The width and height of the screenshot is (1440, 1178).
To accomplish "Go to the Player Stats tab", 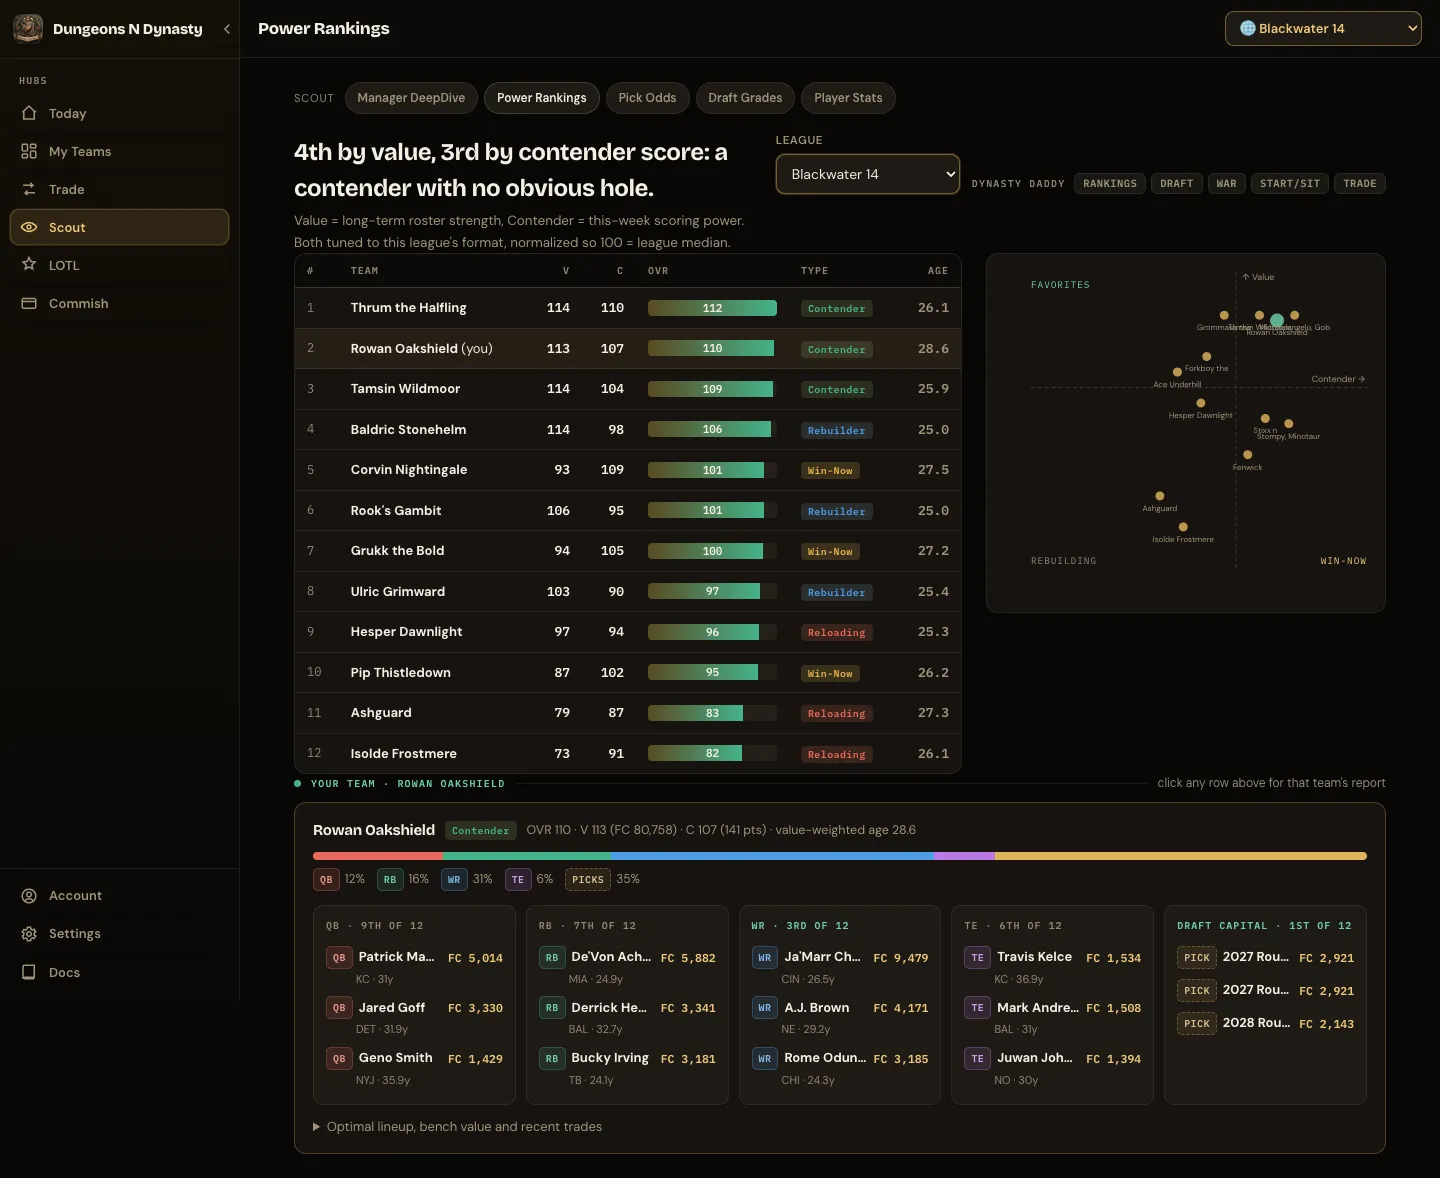I will point(848,98).
